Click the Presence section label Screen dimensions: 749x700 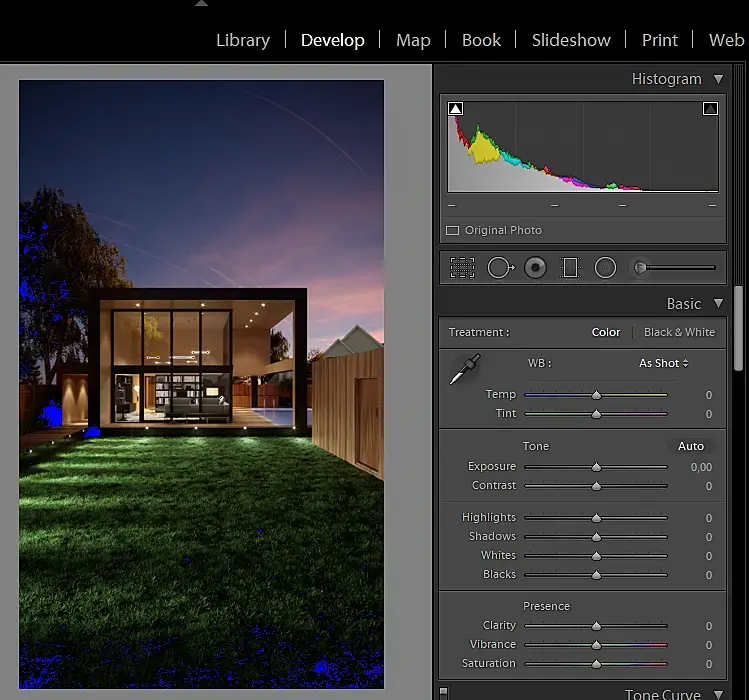(x=546, y=606)
